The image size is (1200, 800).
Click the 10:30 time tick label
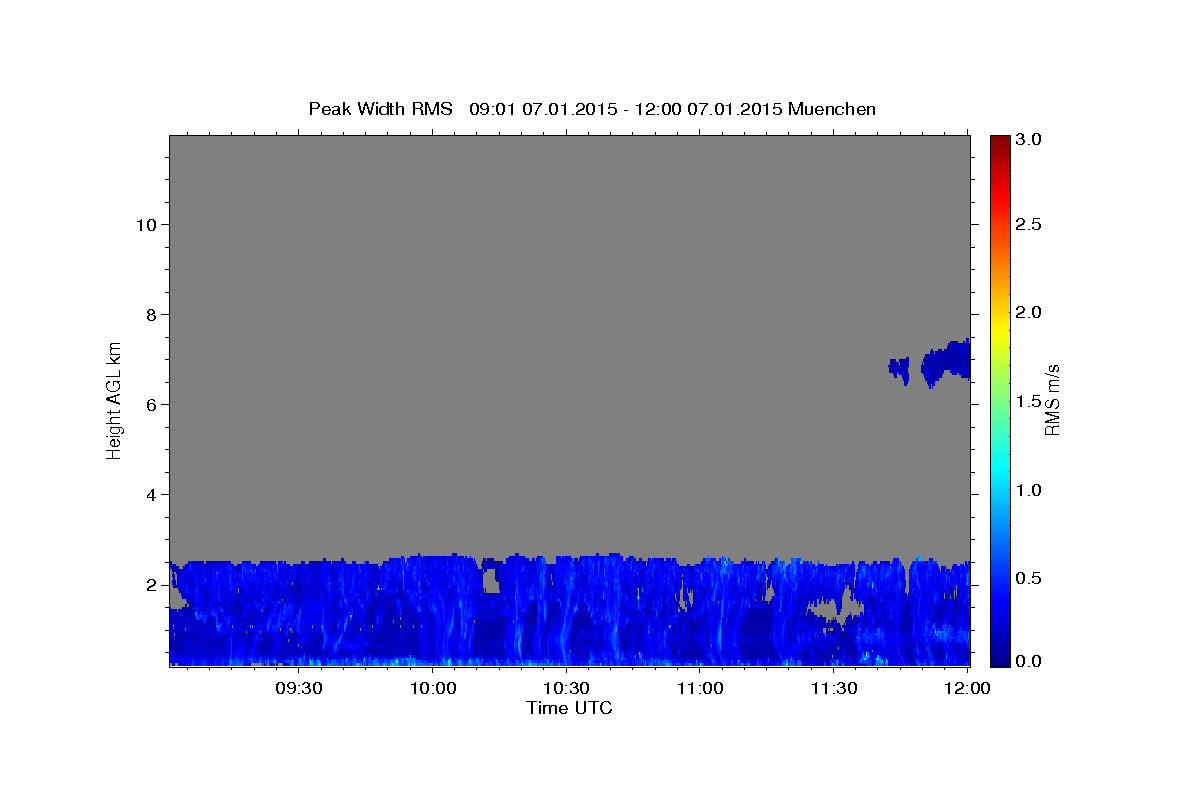(x=566, y=688)
